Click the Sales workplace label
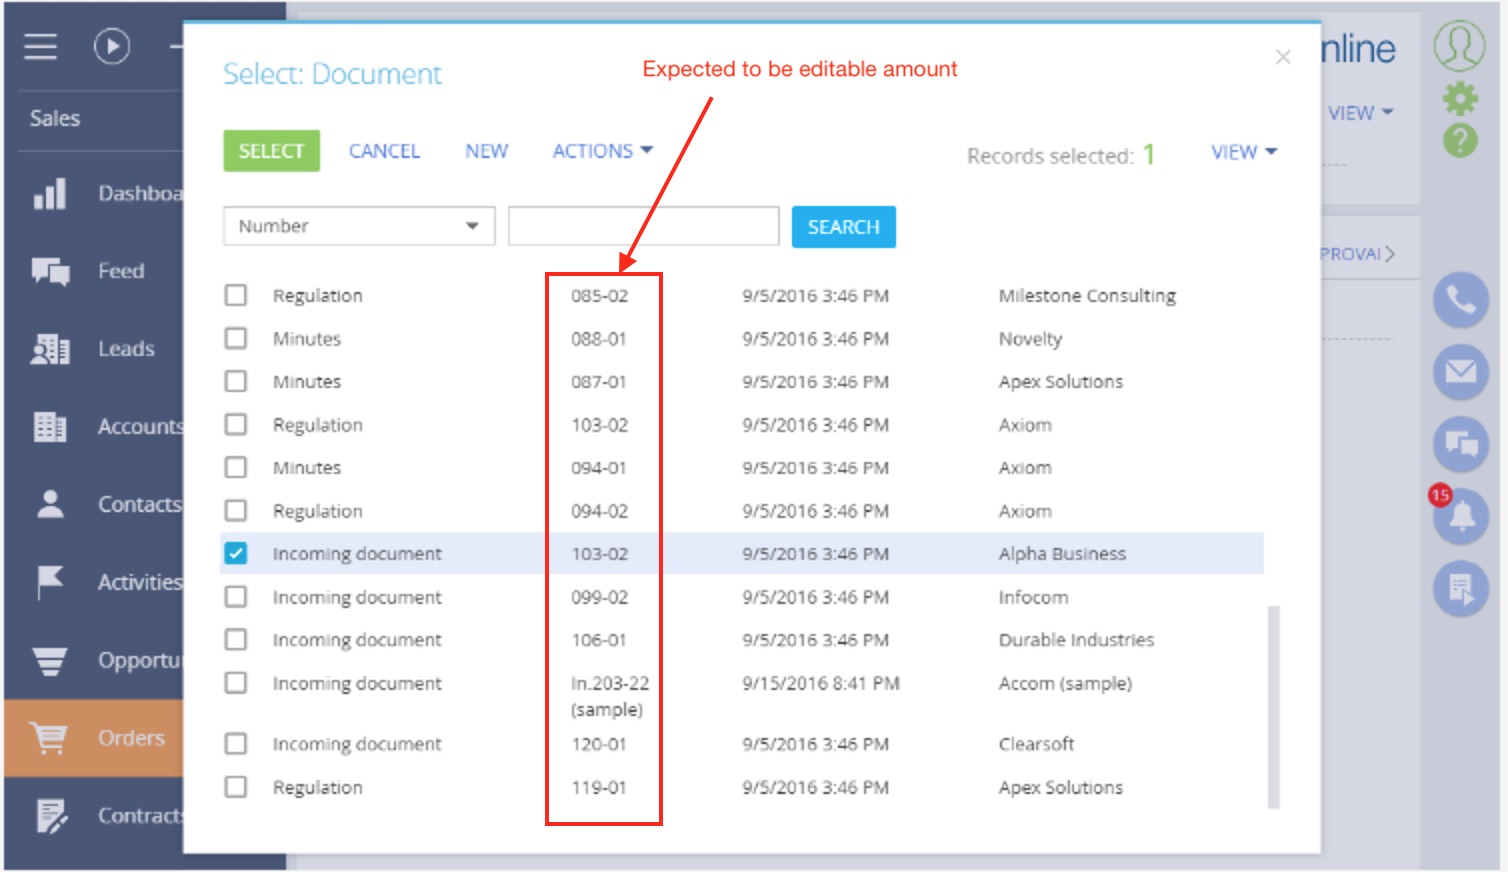This screenshot has width=1508, height=872. tap(55, 118)
